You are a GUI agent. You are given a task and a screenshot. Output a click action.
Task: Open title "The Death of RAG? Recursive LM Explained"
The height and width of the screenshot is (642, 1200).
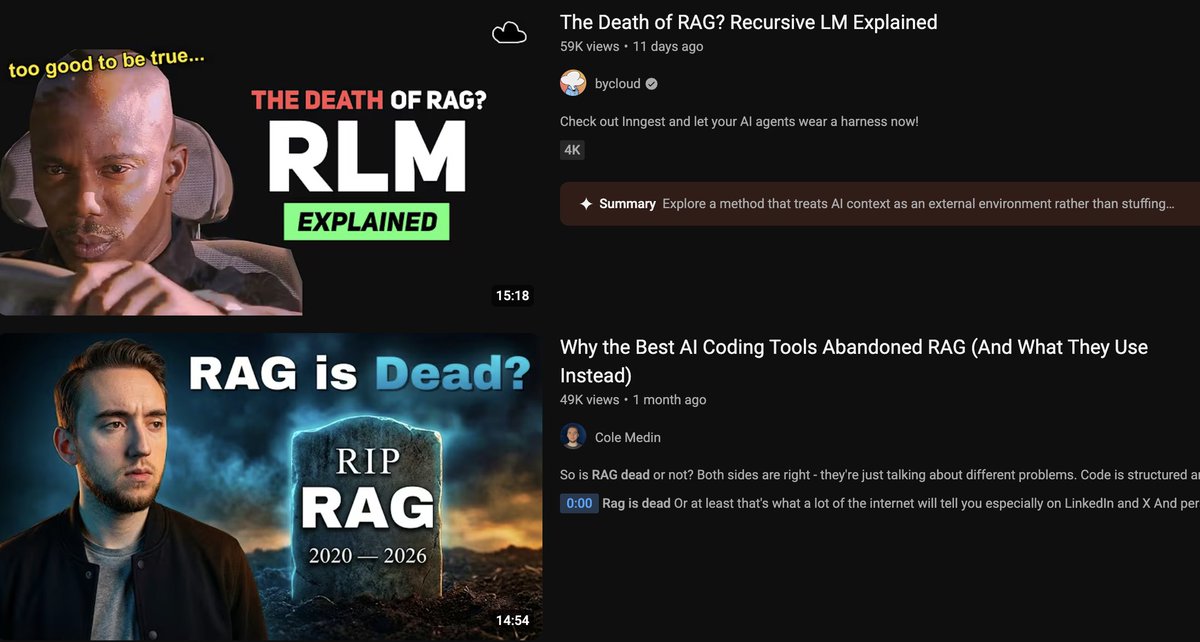coord(748,22)
